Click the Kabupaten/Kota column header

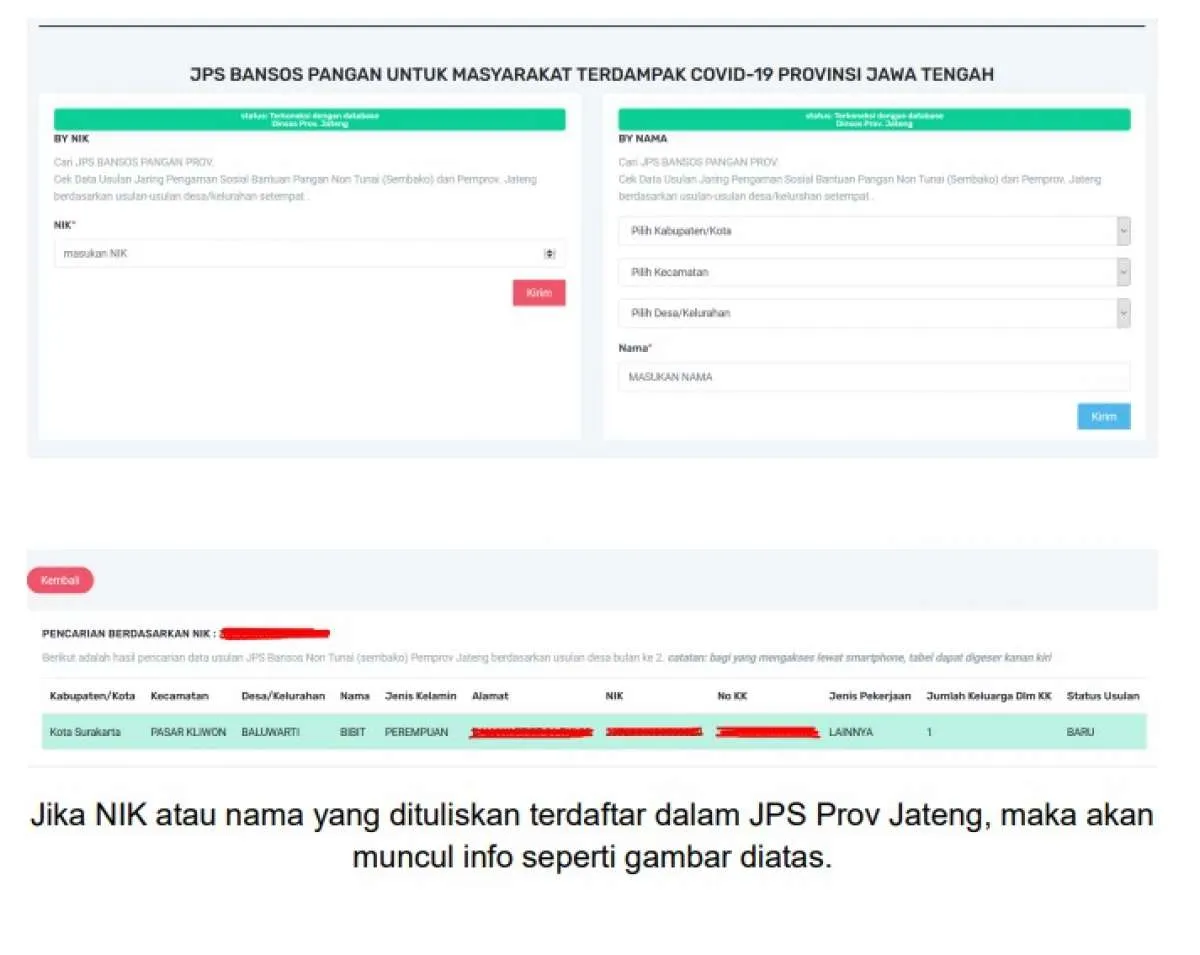[x=92, y=696]
